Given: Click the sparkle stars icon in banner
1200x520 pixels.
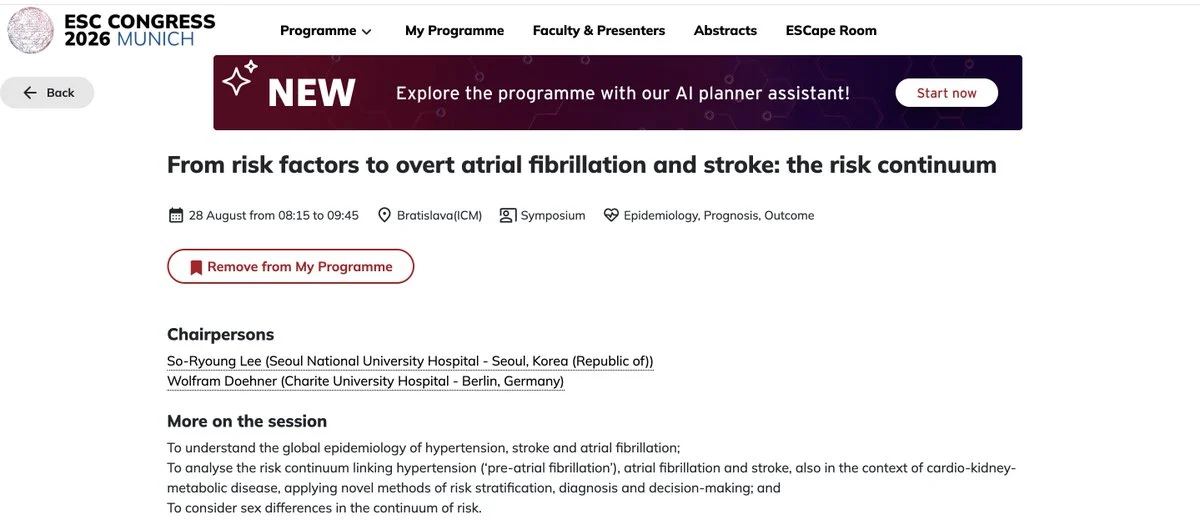Looking at the screenshot, I should pyautogui.click(x=240, y=78).
